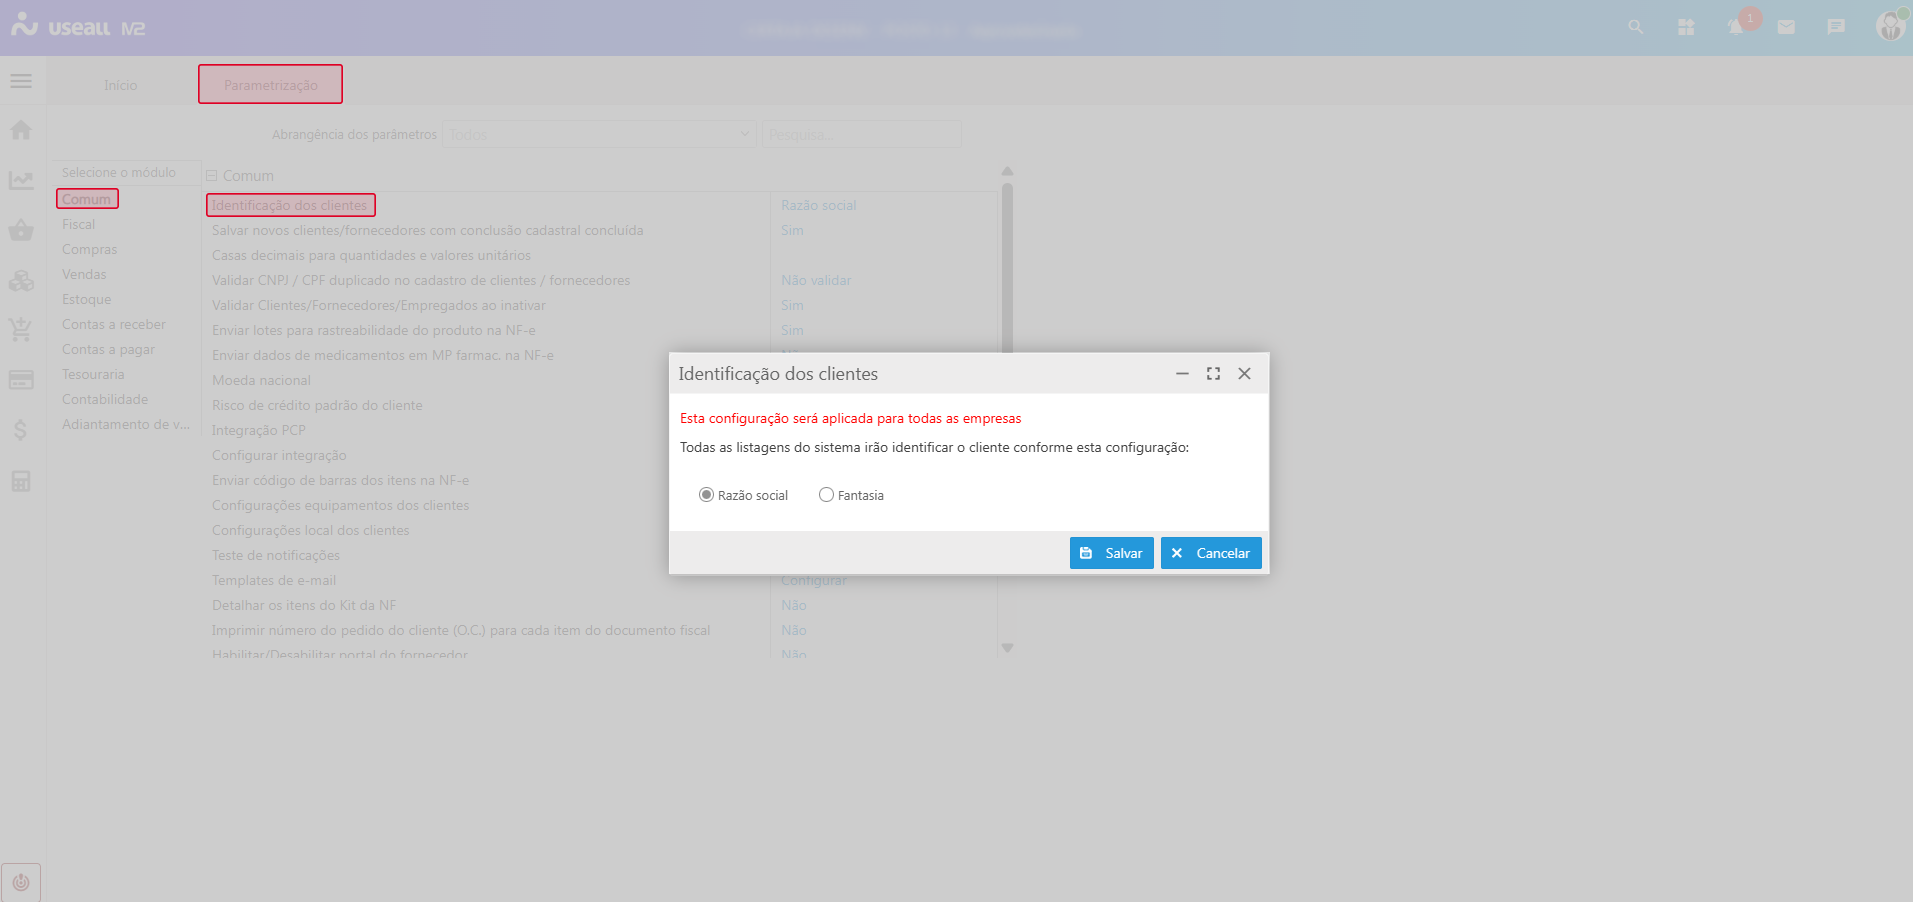This screenshot has width=1913, height=902.
Task: Choose the Fantasia radio option
Action: point(826,495)
